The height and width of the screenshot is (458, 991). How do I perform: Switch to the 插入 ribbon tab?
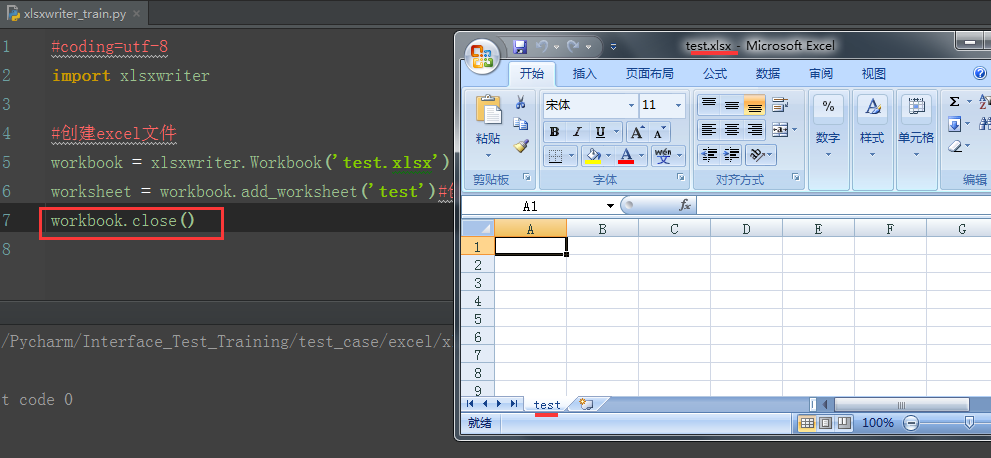pyautogui.click(x=585, y=74)
